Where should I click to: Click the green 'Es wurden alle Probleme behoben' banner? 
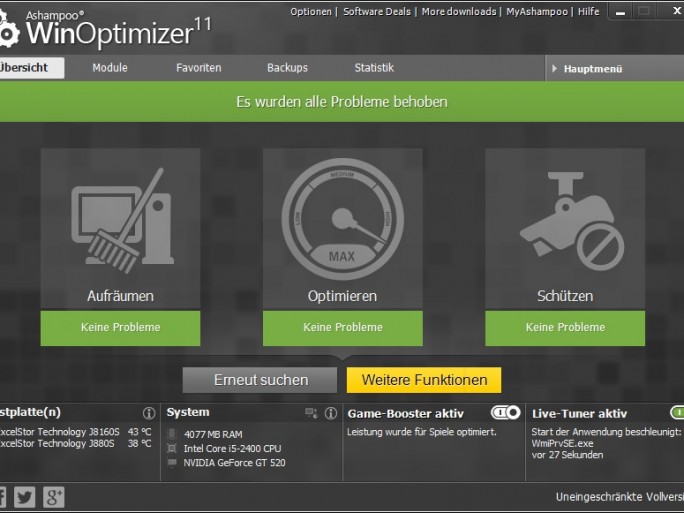tap(342, 102)
